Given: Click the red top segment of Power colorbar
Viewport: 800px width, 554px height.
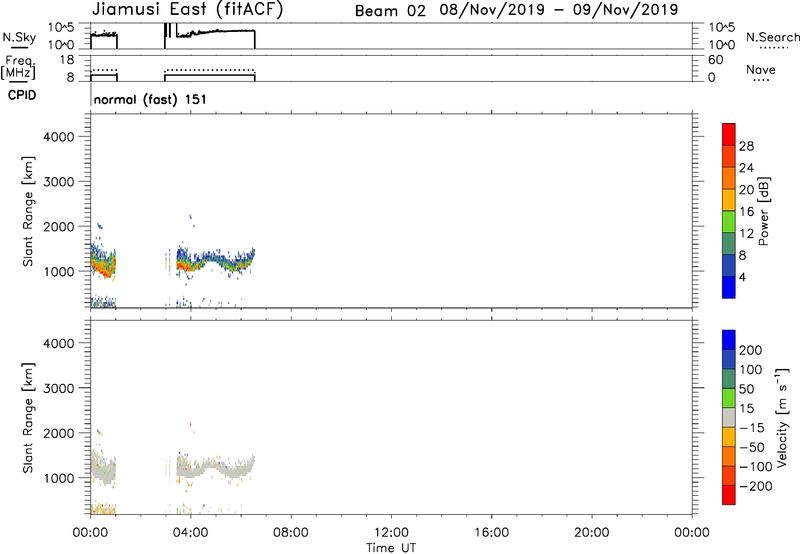Looking at the screenshot, I should coord(729,134).
